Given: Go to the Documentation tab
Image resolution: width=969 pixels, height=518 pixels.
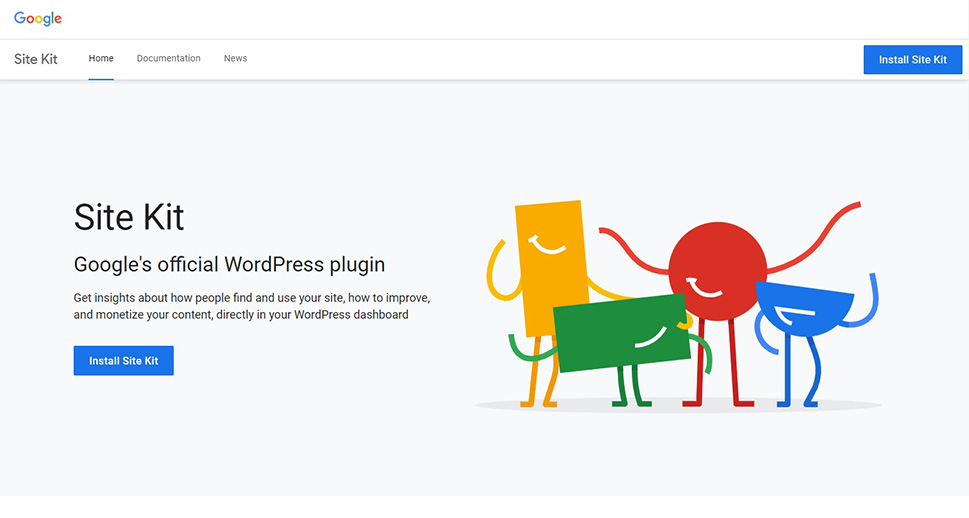Looking at the screenshot, I should (x=169, y=58).
